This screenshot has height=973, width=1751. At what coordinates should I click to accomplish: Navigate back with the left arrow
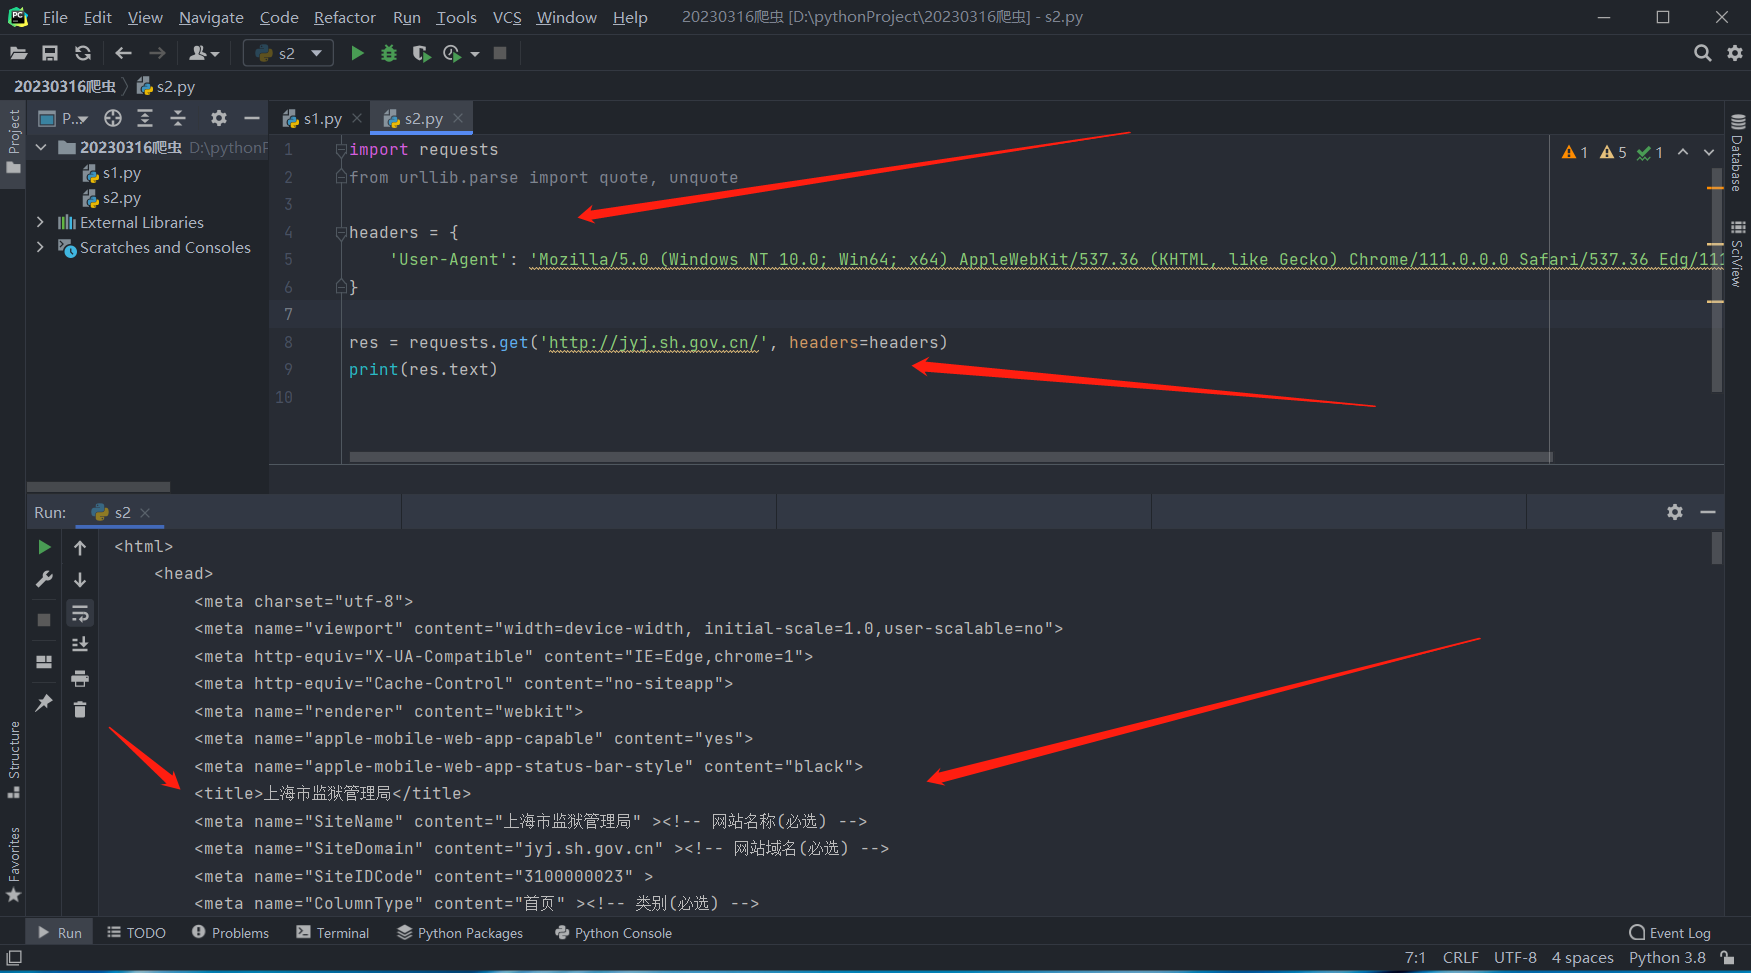point(123,53)
